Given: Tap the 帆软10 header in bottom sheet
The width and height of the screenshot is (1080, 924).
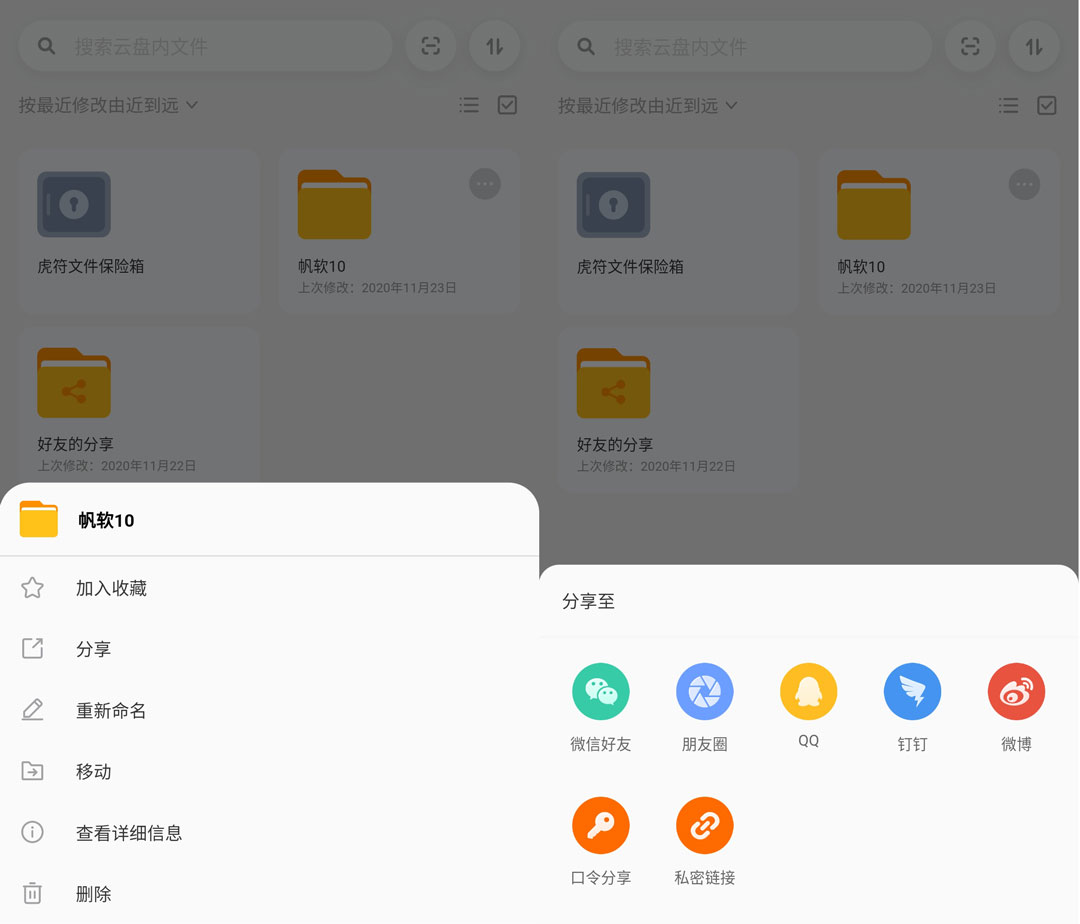Looking at the screenshot, I should click(x=269, y=520).
